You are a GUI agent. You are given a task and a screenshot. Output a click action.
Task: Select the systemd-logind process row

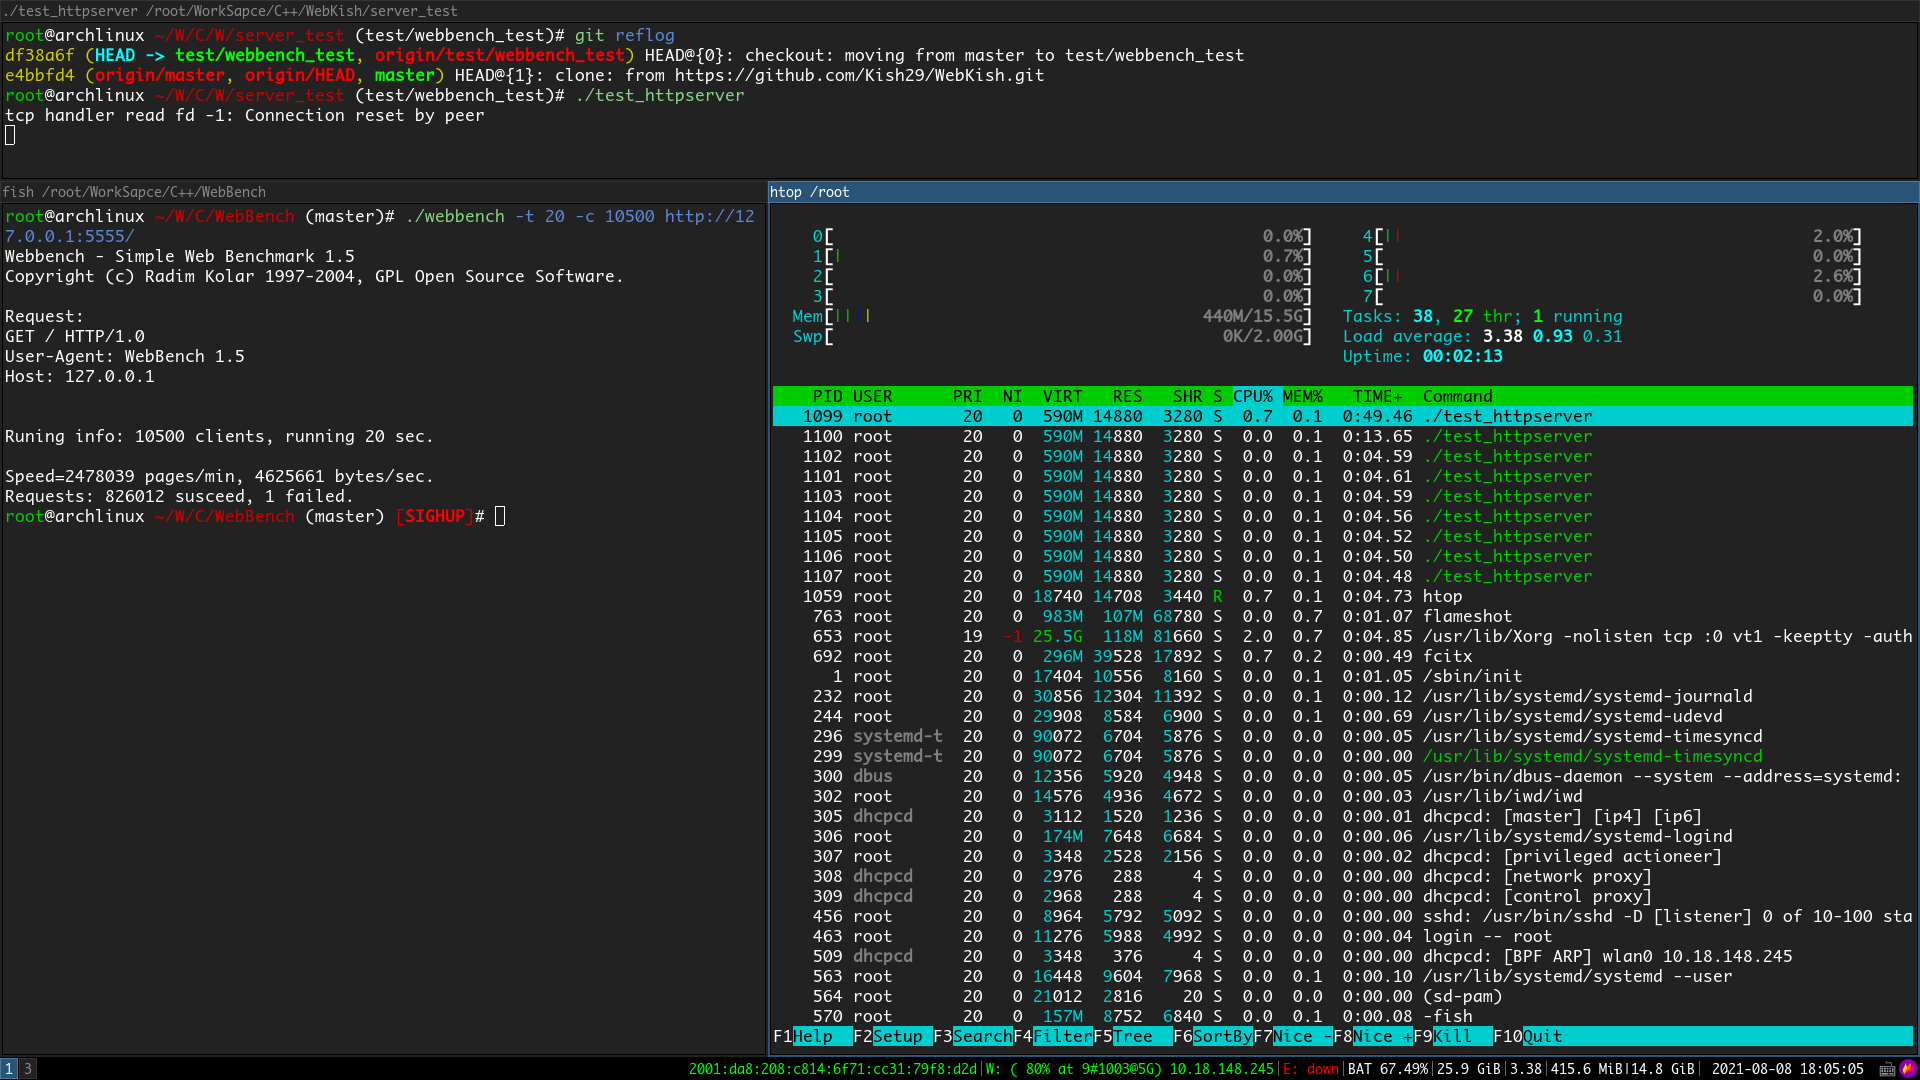pos(1342,836)
